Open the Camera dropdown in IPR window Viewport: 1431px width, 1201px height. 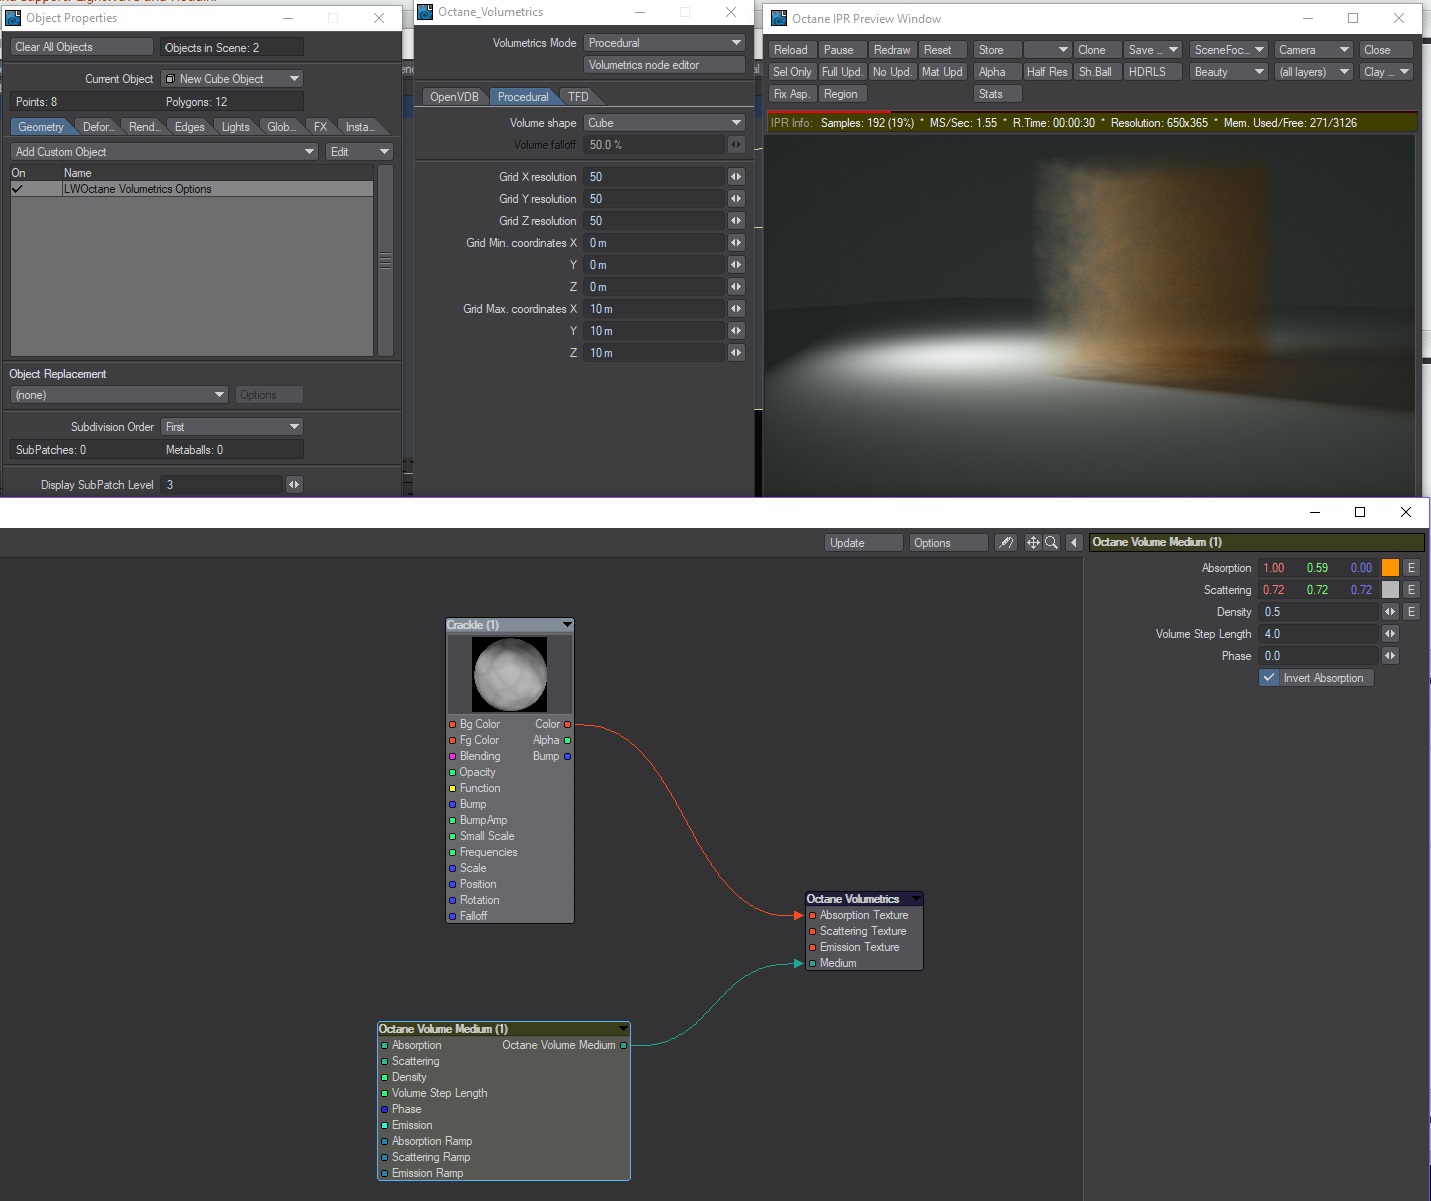1313,50
